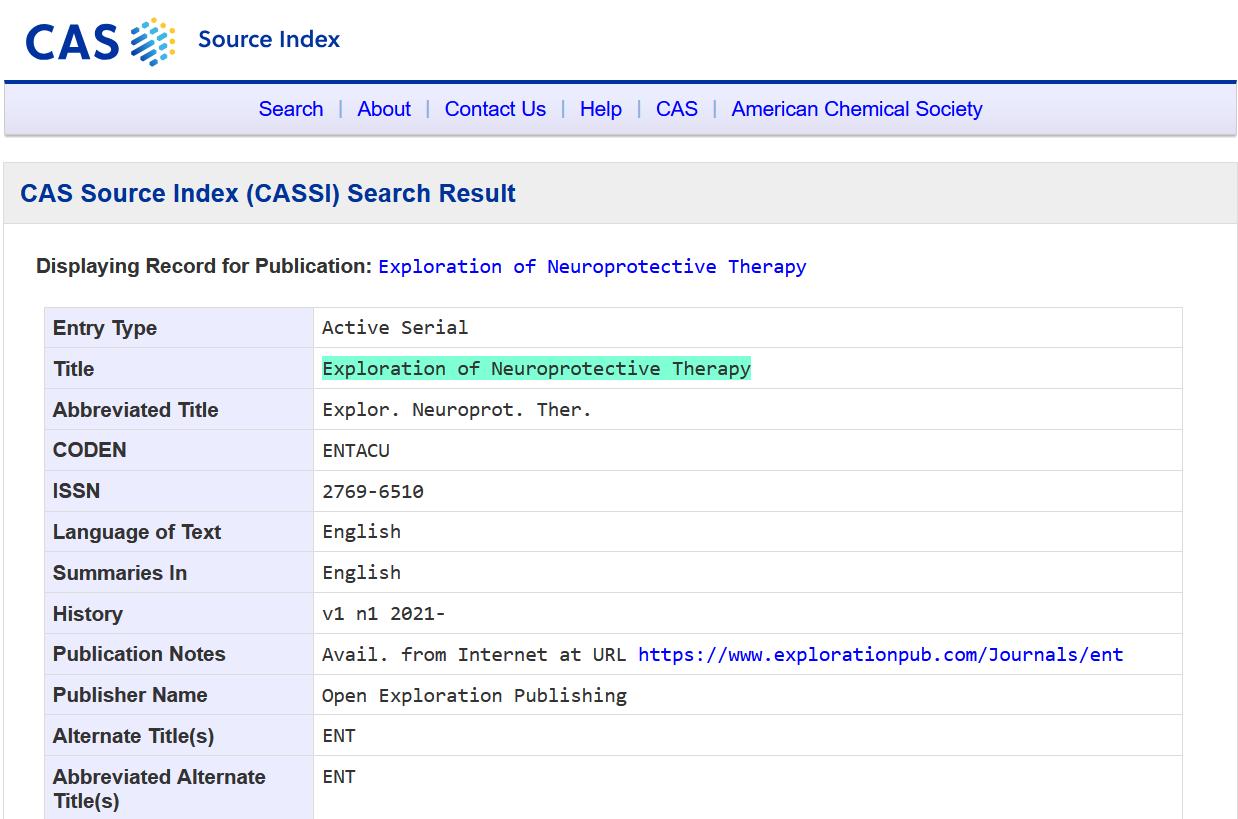Click the 'Entry Type' row label
Screen dimensions: 1238x819
105,328
